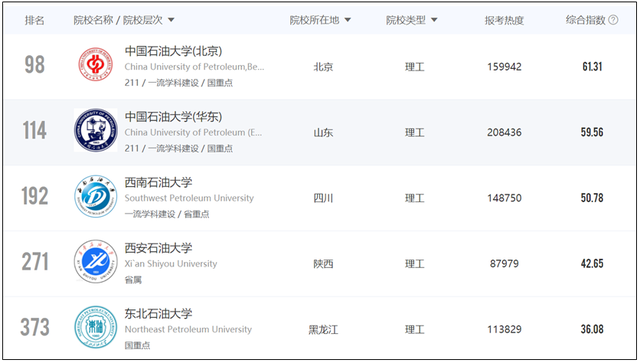Select the 黑龙江 location cell

(x=323, y=330)
